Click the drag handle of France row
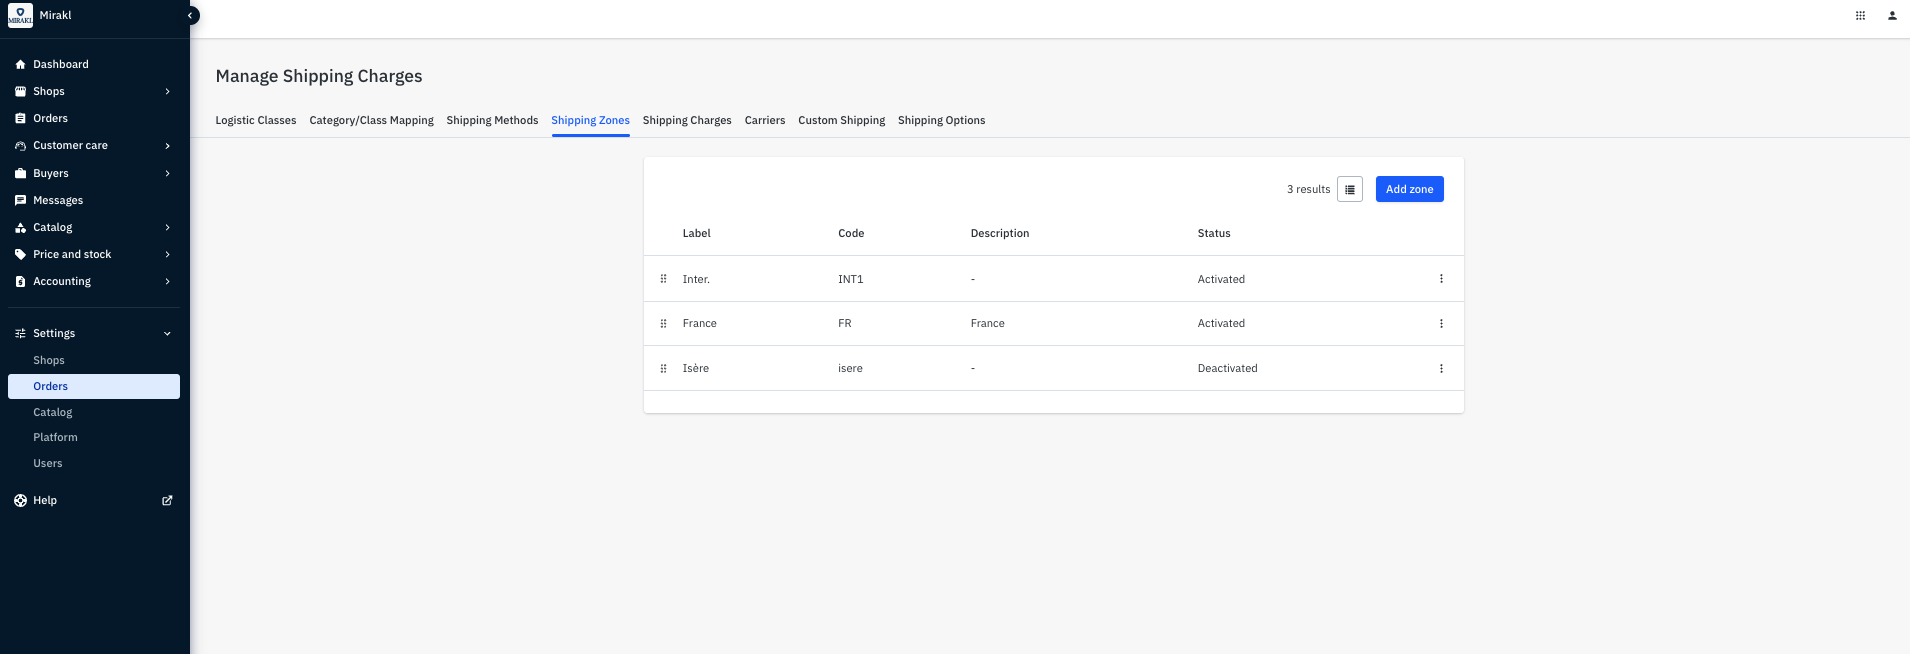The height and width of the screenshot is (654, 1910). 663,323
